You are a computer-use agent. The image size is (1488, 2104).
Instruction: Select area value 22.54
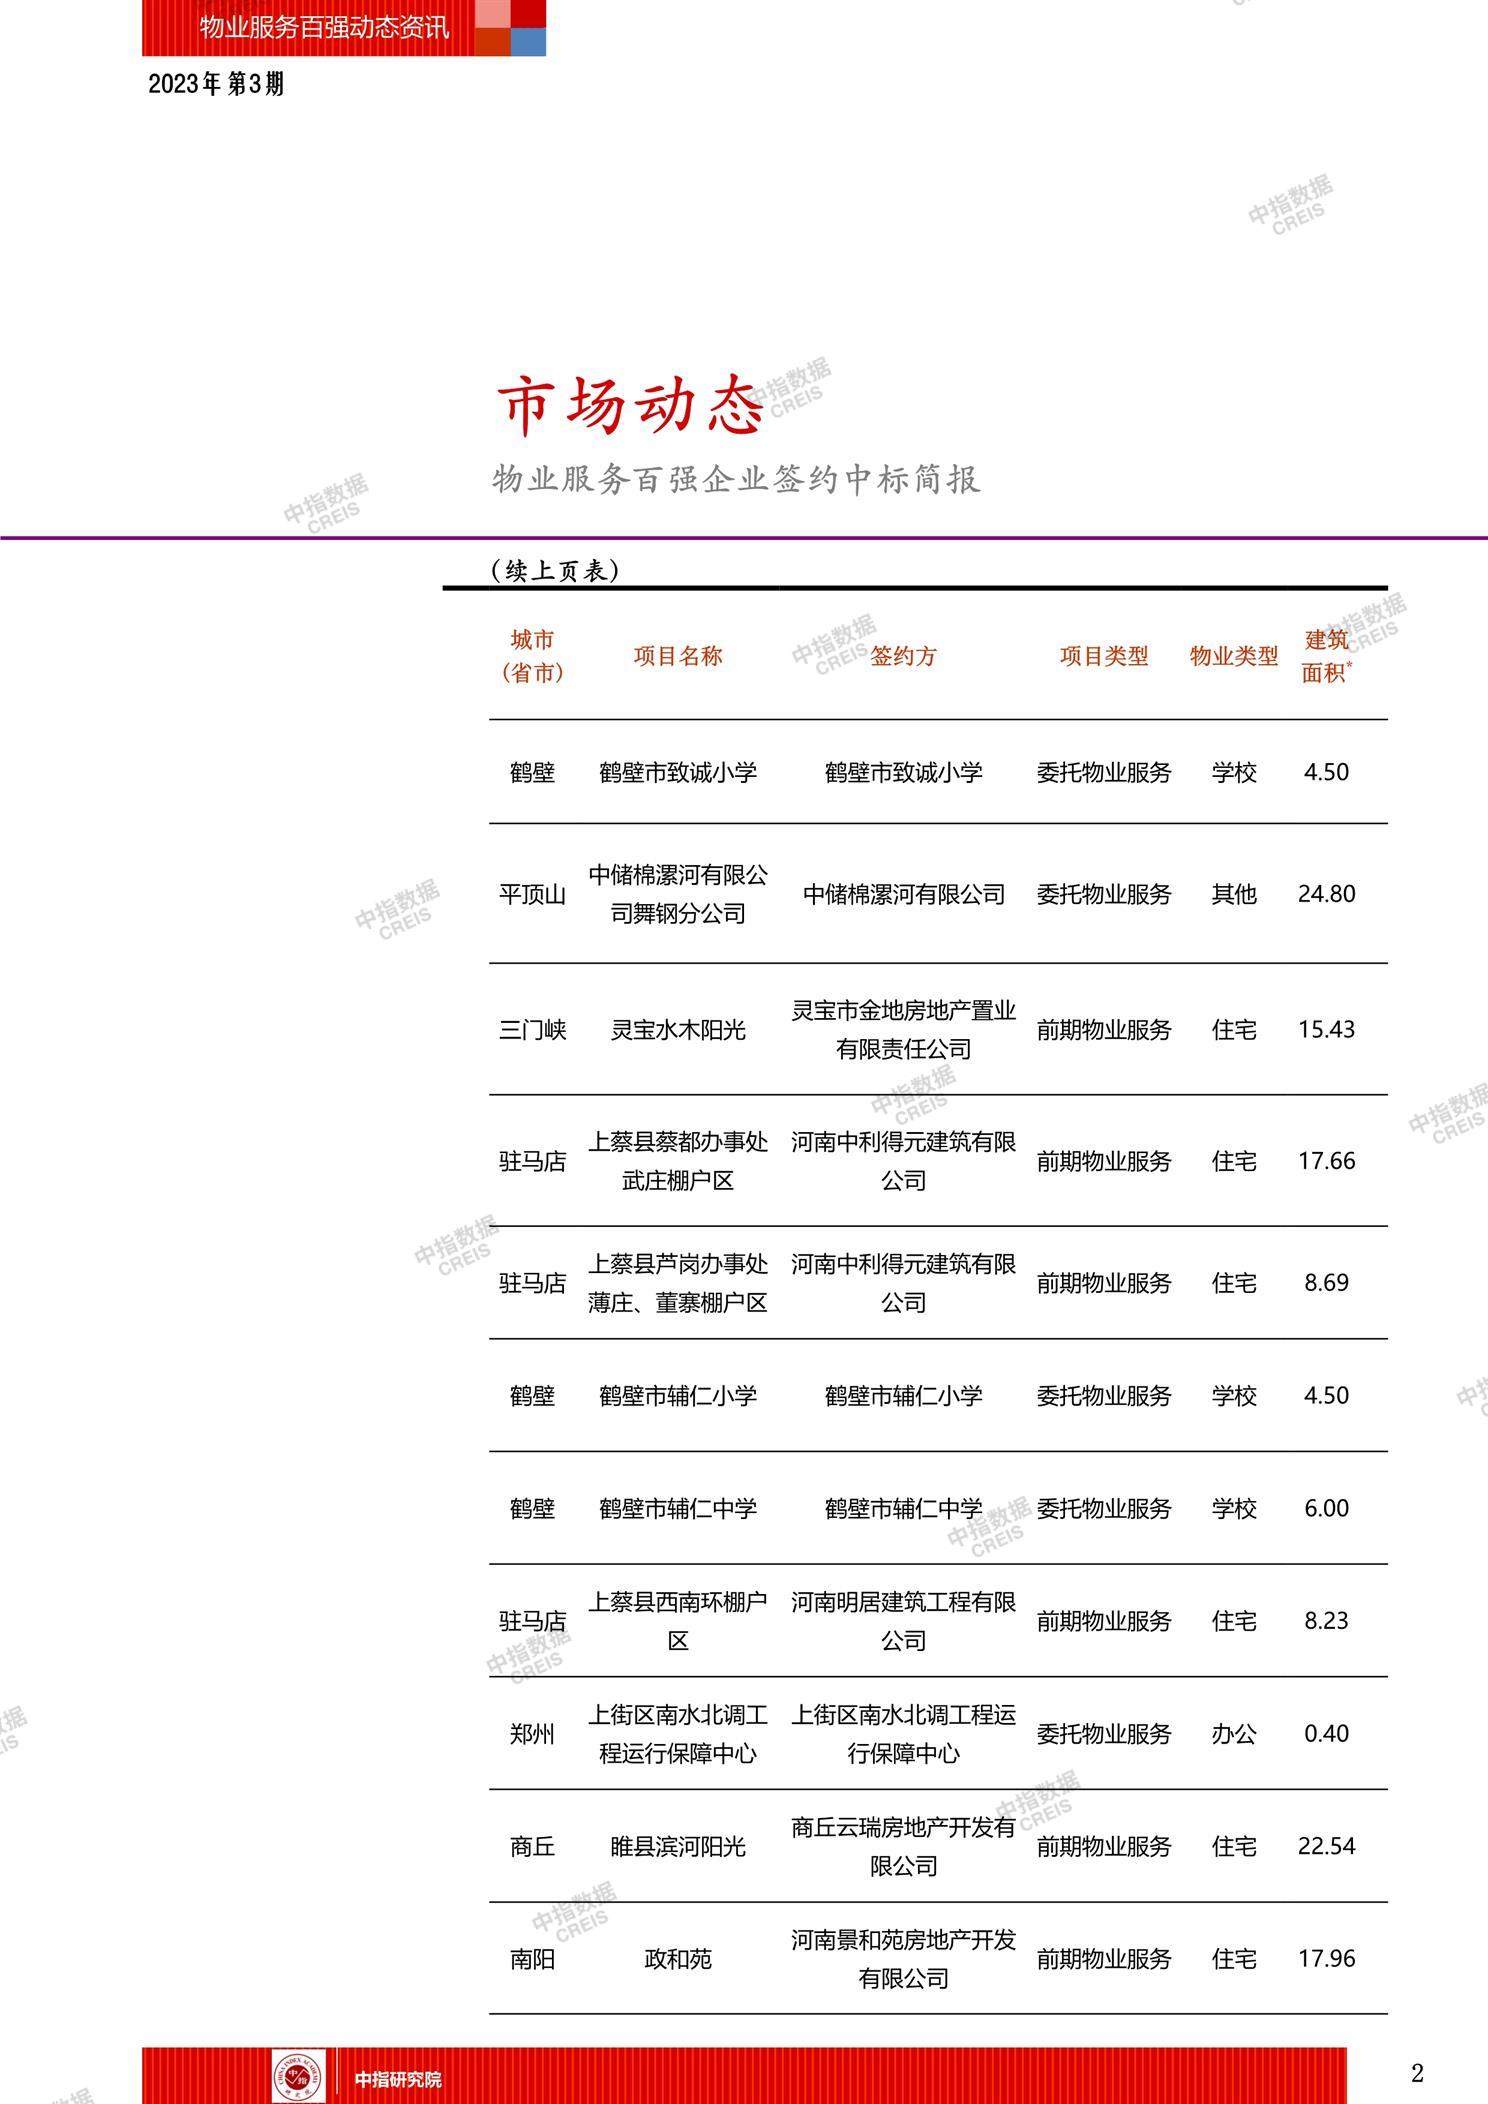[1327, 1847]
